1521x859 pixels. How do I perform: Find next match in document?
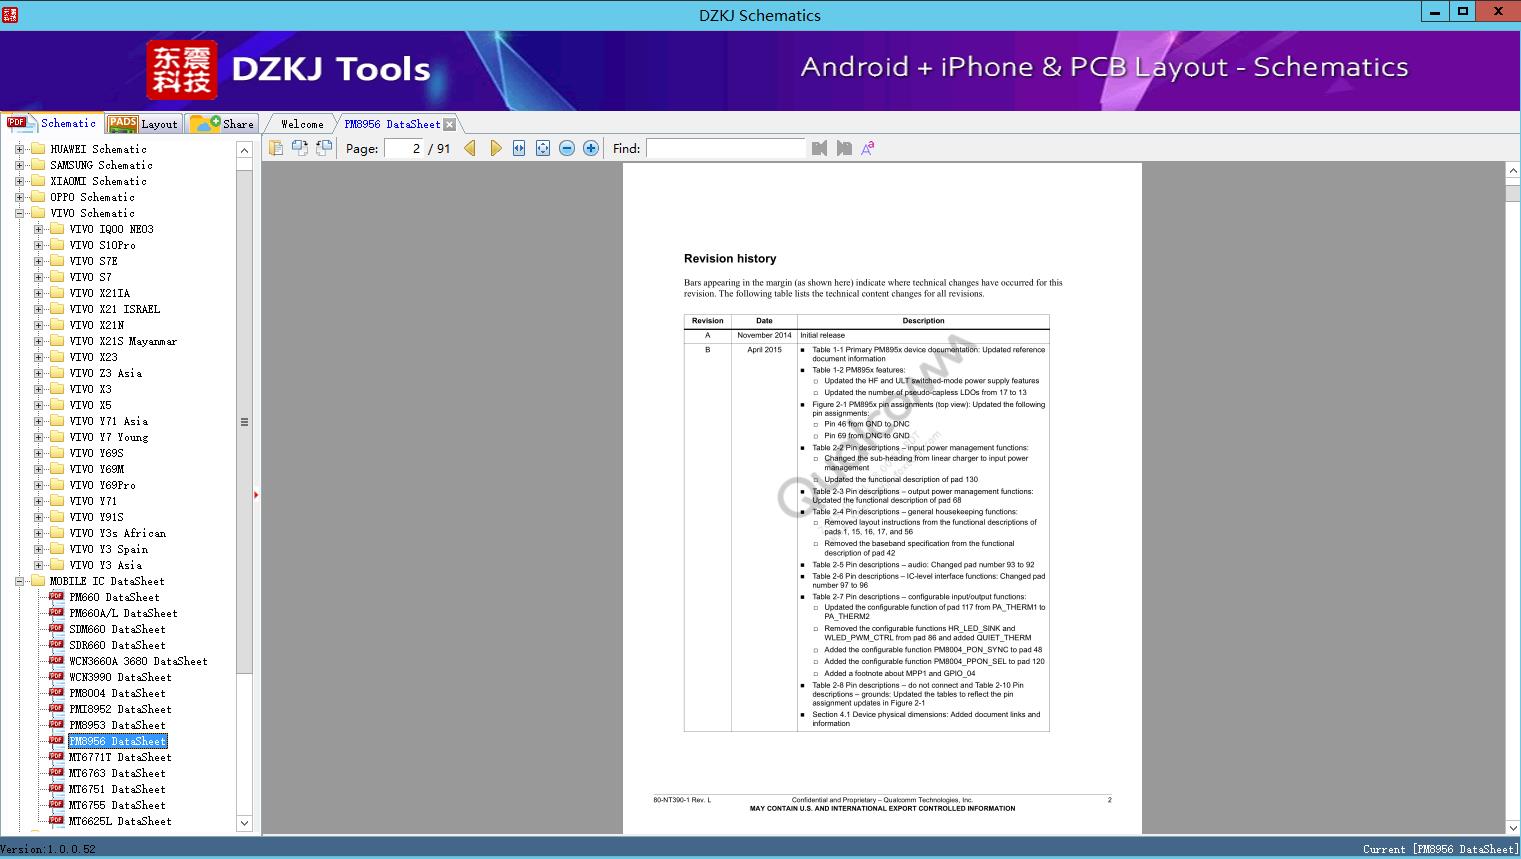coord(844,148)
